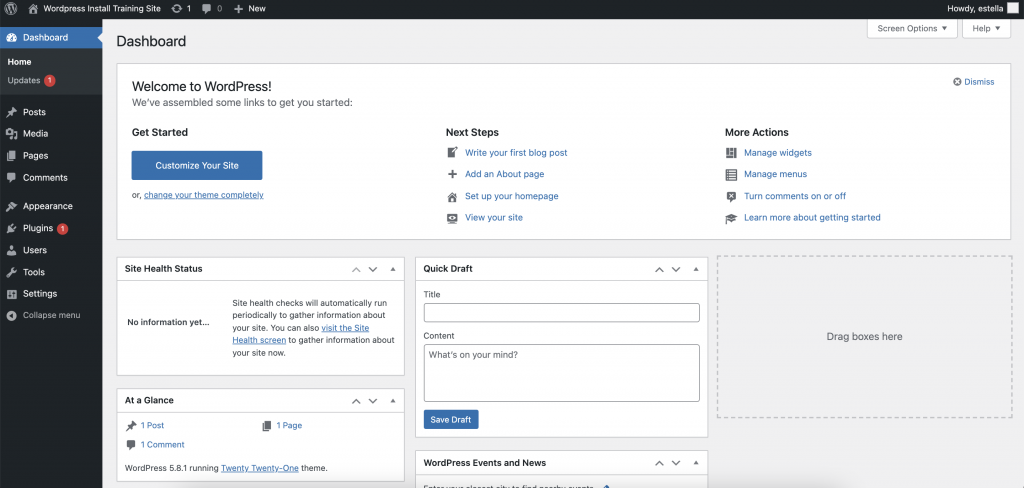Open the 1 Page link in At a Glance
1024x488 pixels.
tap(289, 425)
